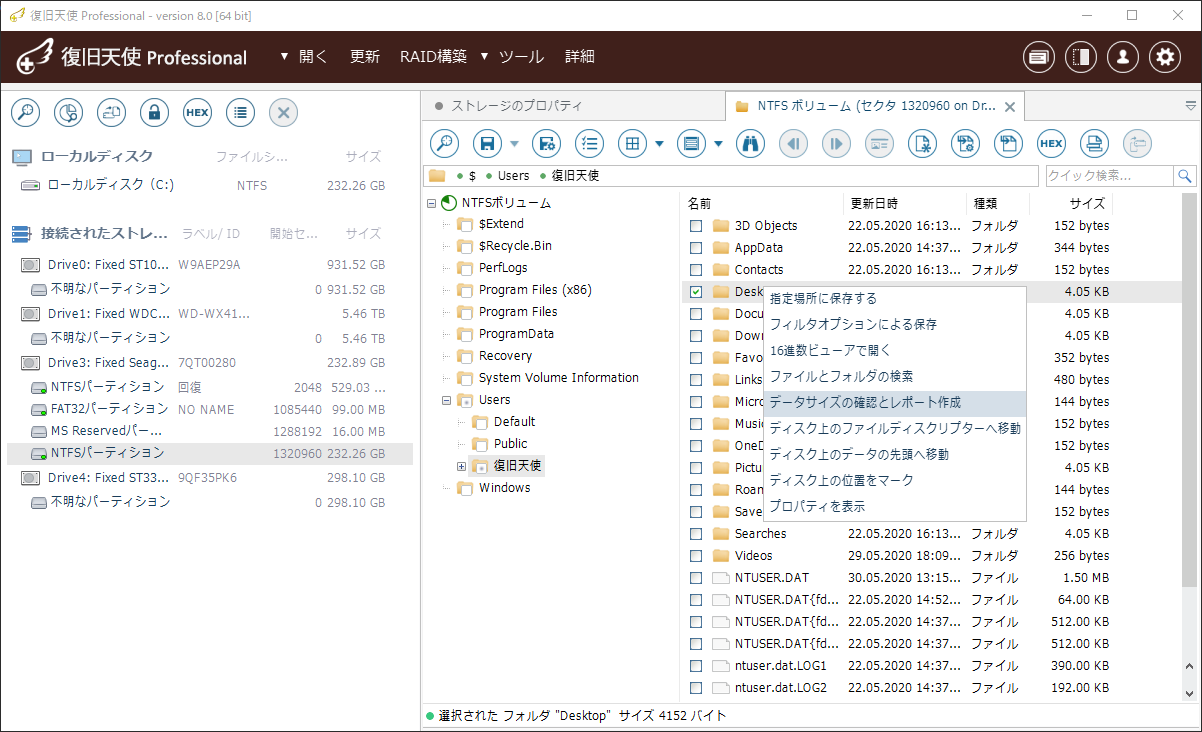Image resolution: width=1202 pixels, height=732 pixels.
Task: Click 更新 in the top menu bar
Action: 365,57
